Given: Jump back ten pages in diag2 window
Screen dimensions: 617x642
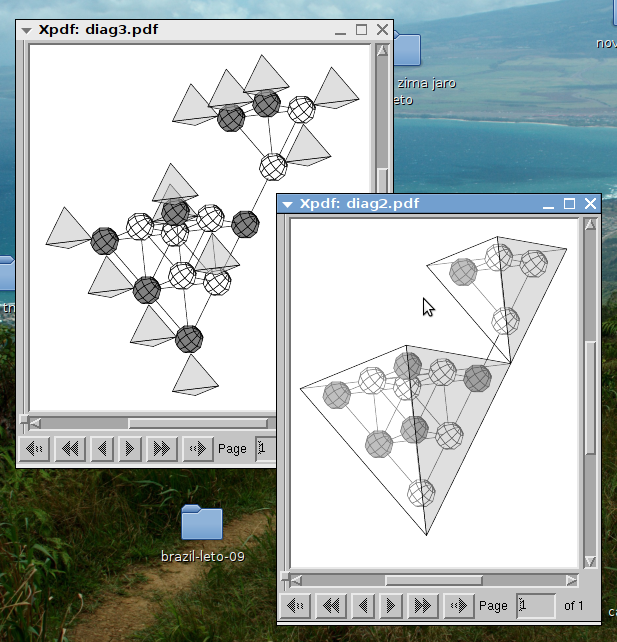Looking at the screenshot, I should click(331, 605).
